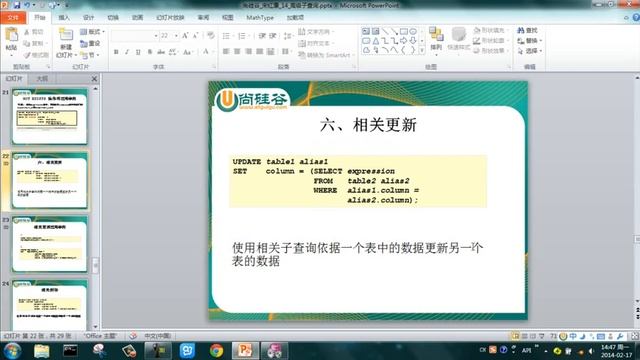Click the Reset (重设) slide button
Viewport: 640px width, 360px height.
pos(90,43)
